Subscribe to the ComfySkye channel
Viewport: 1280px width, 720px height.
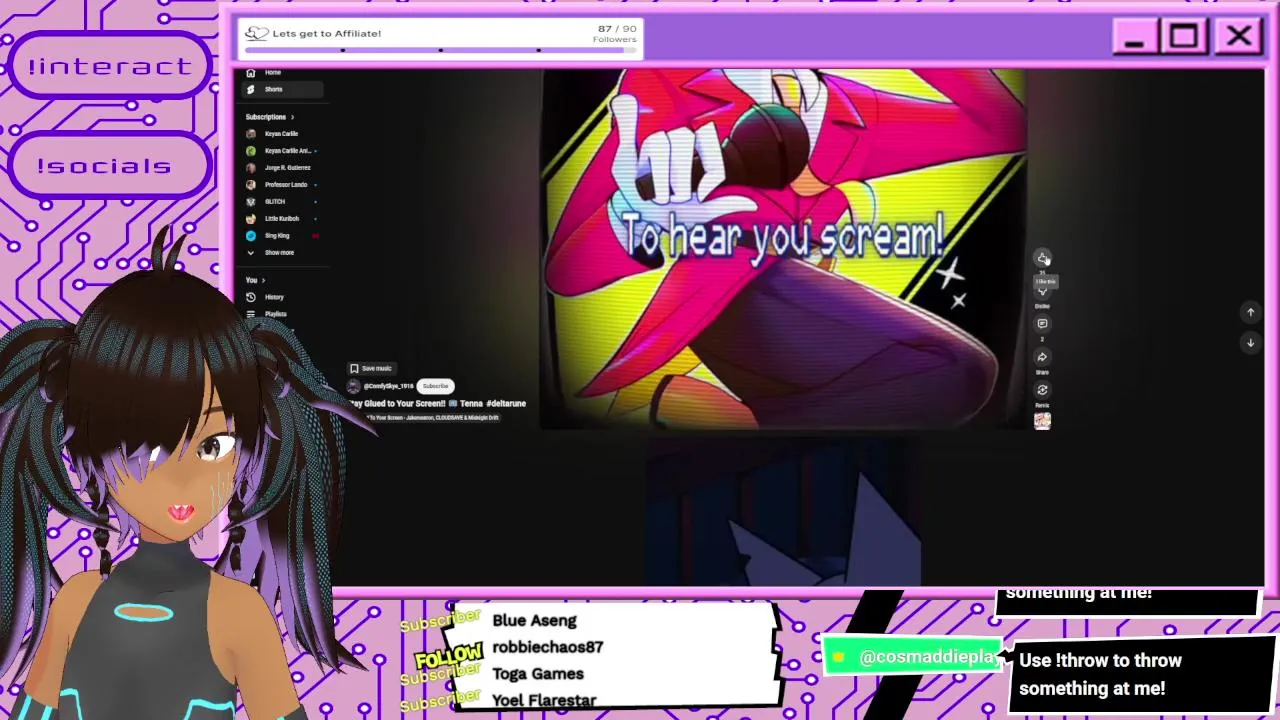click(x=436, y=386)
